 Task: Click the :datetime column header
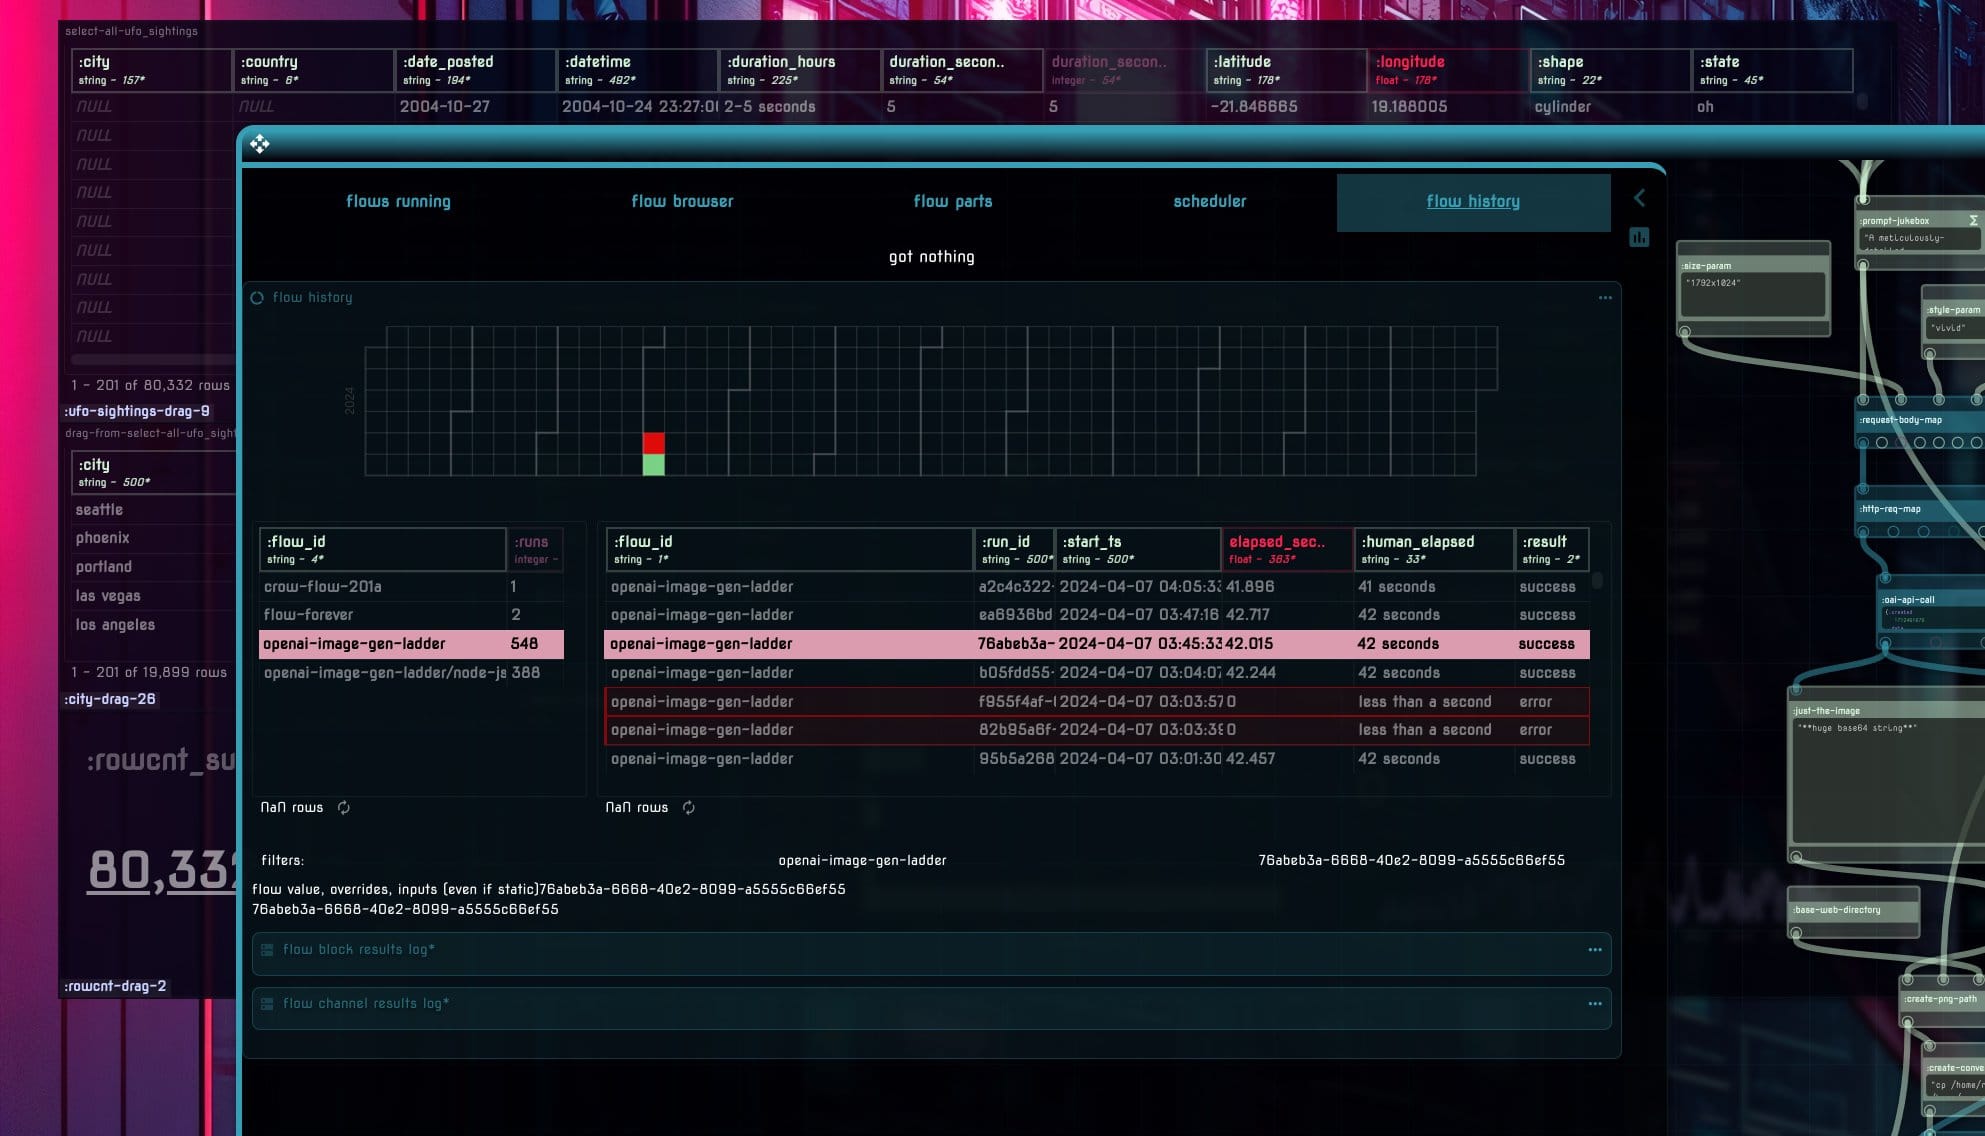tap(637, 70)
